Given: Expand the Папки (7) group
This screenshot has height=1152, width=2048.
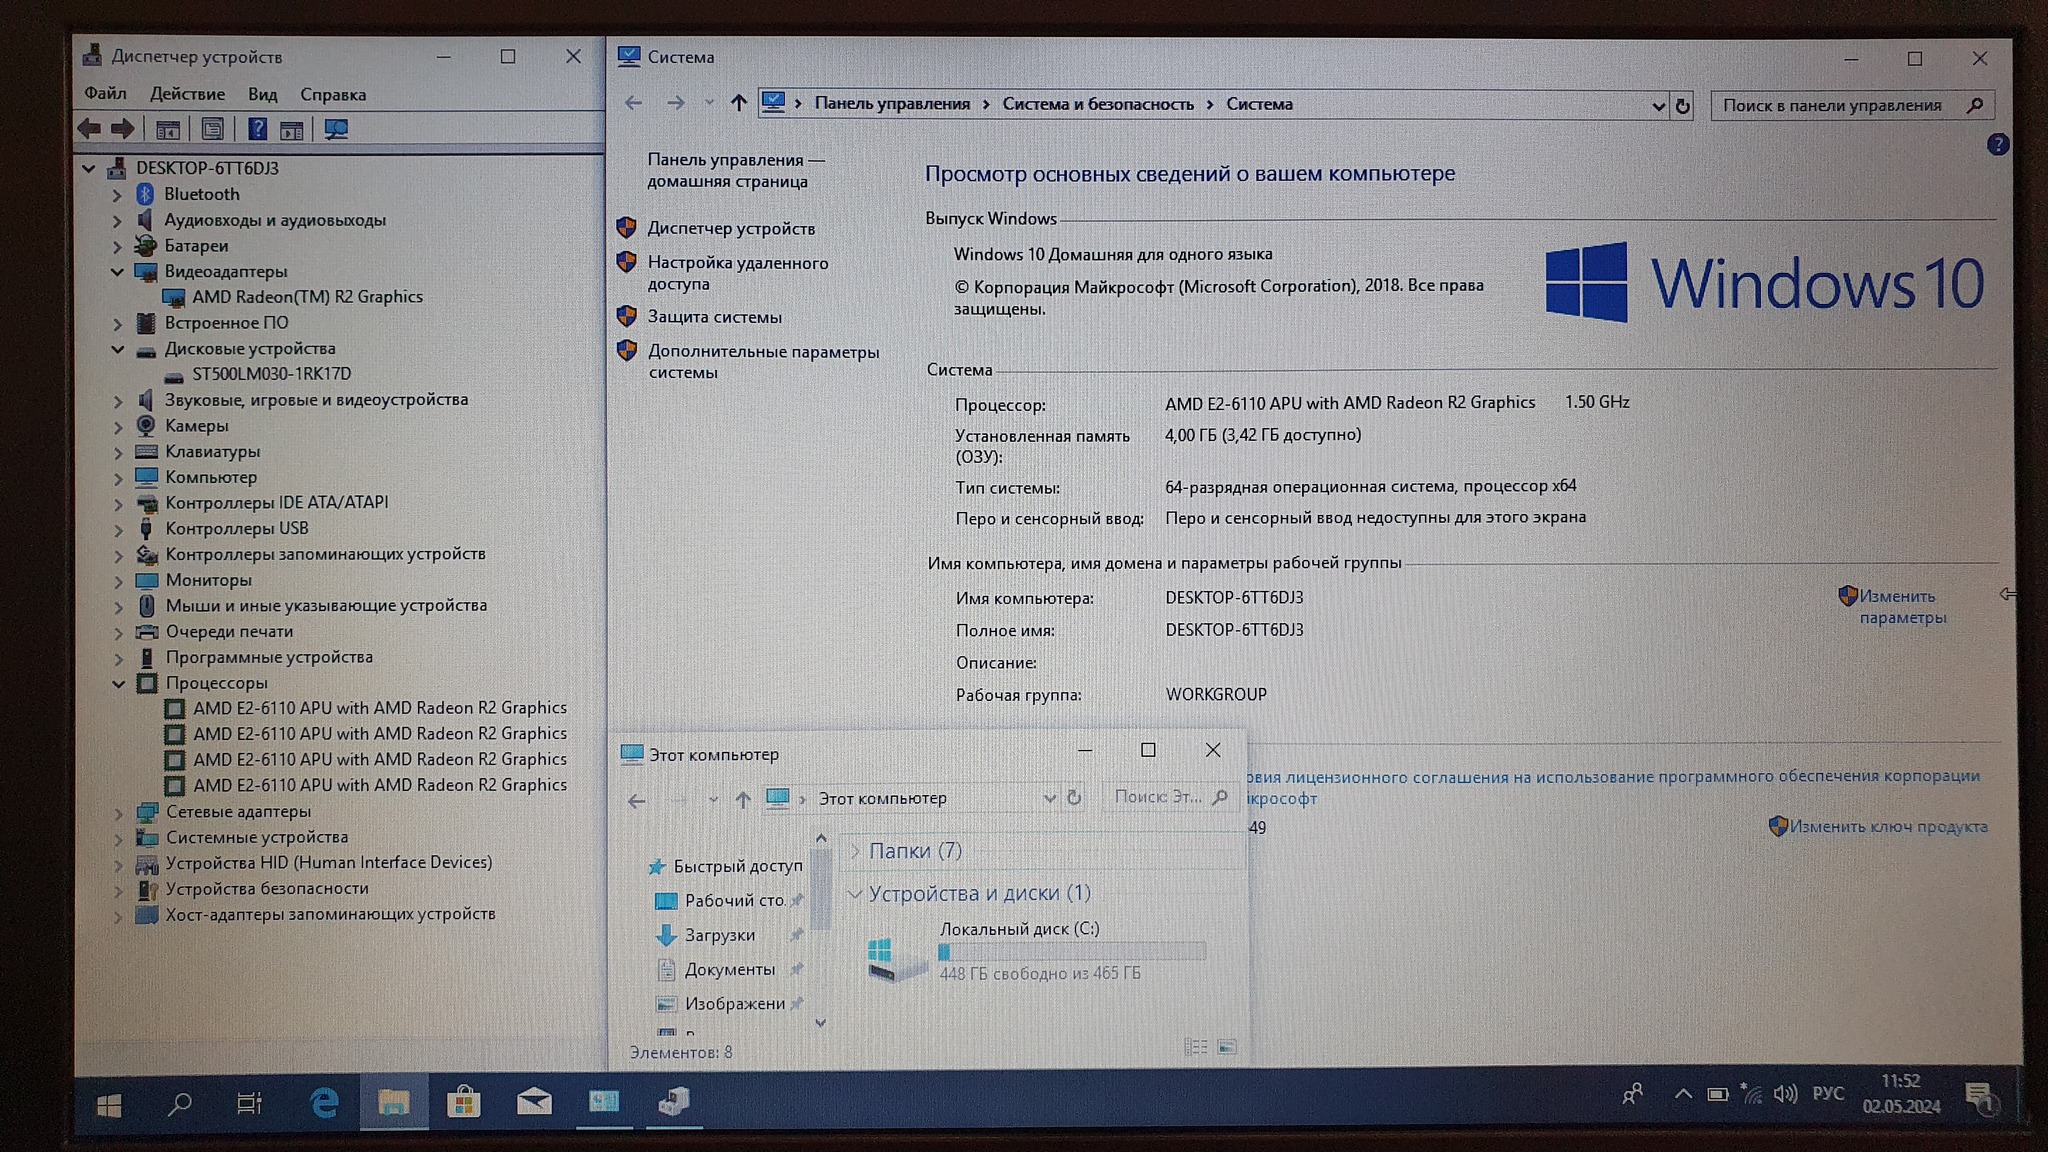Looking at the screenshot, I should (856, 851).
